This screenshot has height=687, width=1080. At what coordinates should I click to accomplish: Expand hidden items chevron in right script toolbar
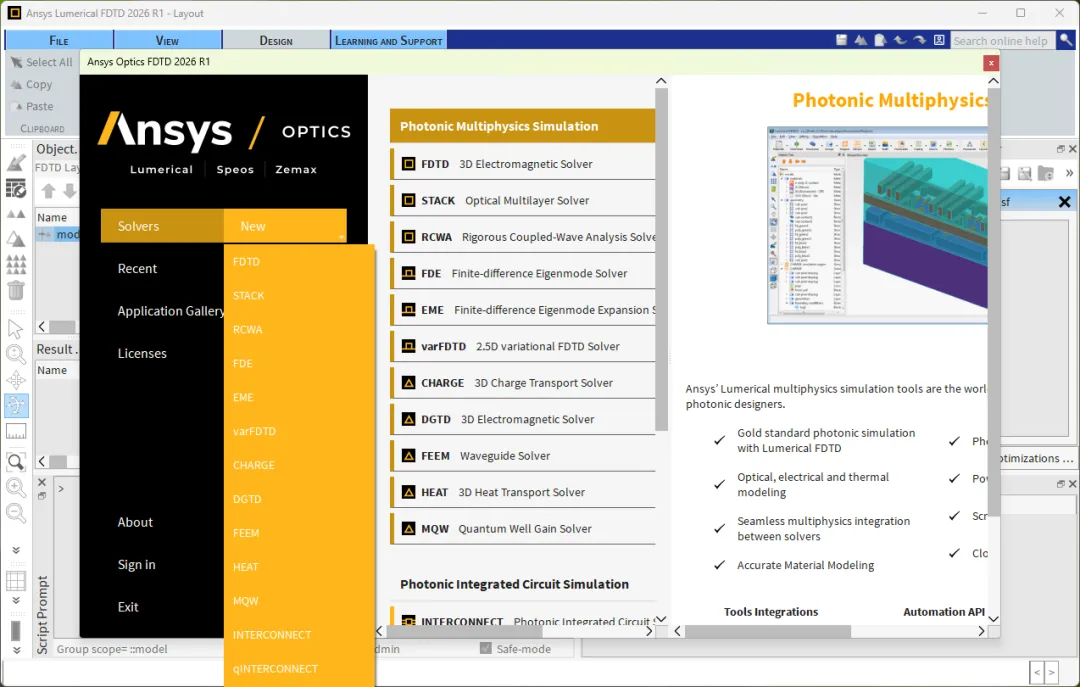tap(1069, 173)
